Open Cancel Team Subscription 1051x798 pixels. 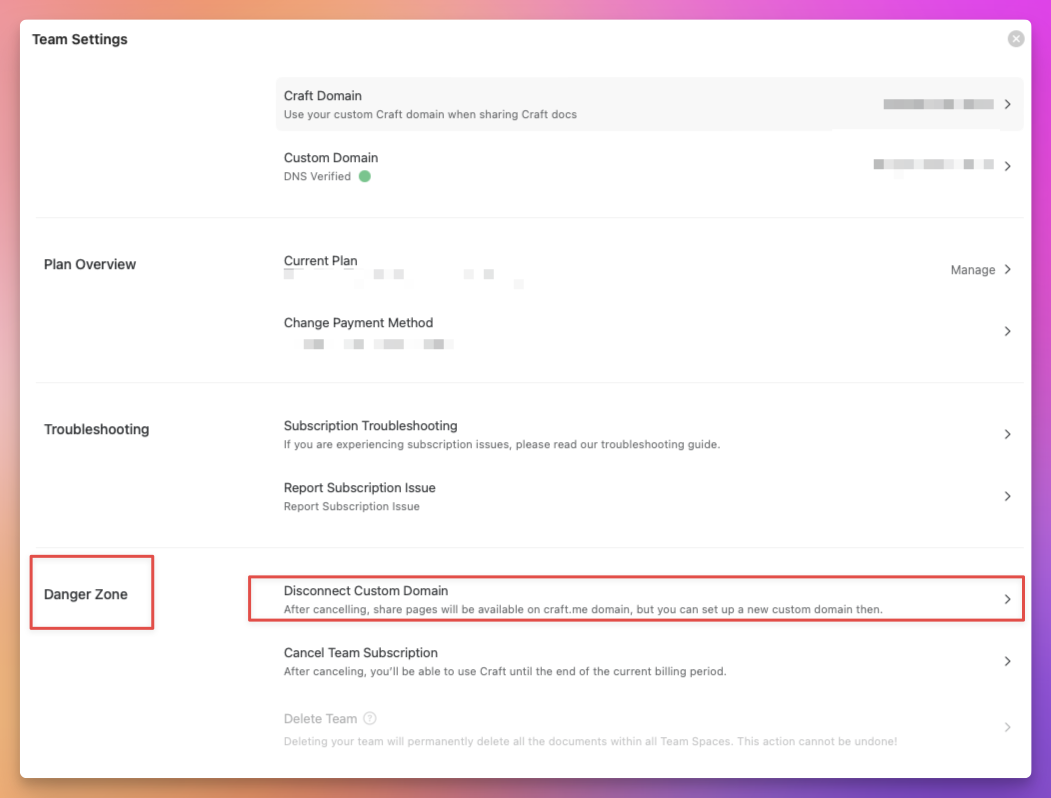click(360, 652)
